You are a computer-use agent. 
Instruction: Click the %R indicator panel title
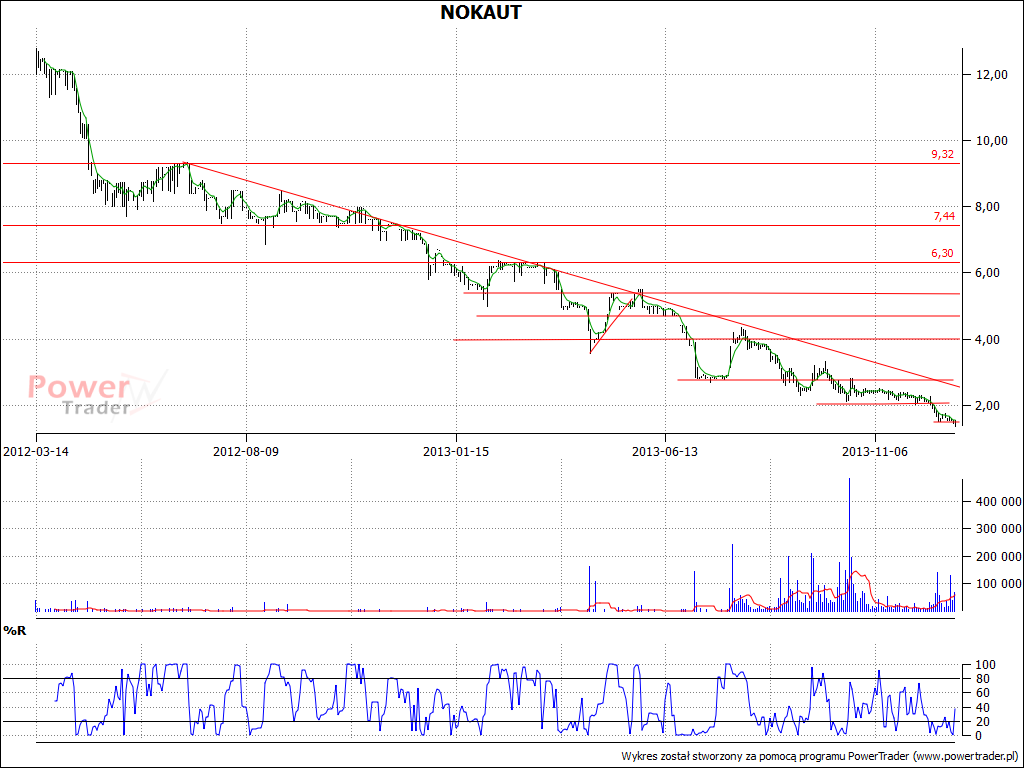point(15,630)
